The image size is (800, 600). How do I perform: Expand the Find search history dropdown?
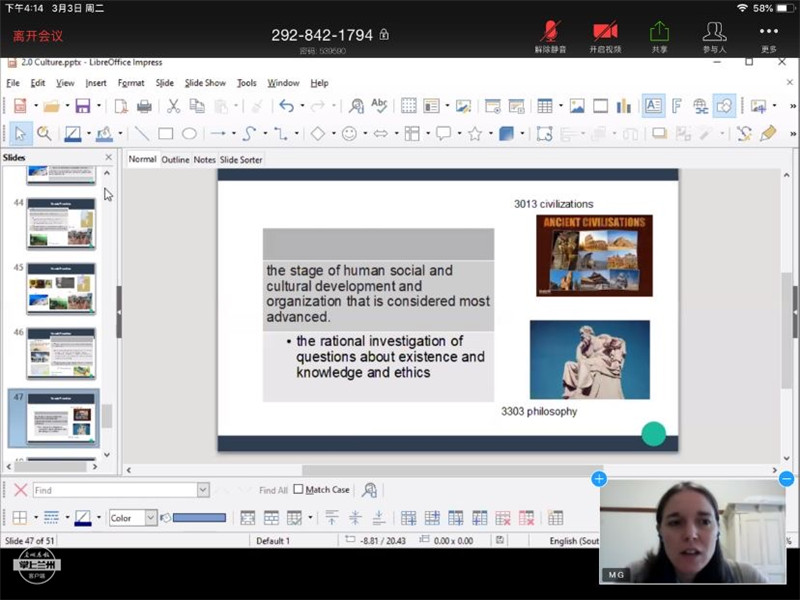pyautogui.click(x=203, y=490)
